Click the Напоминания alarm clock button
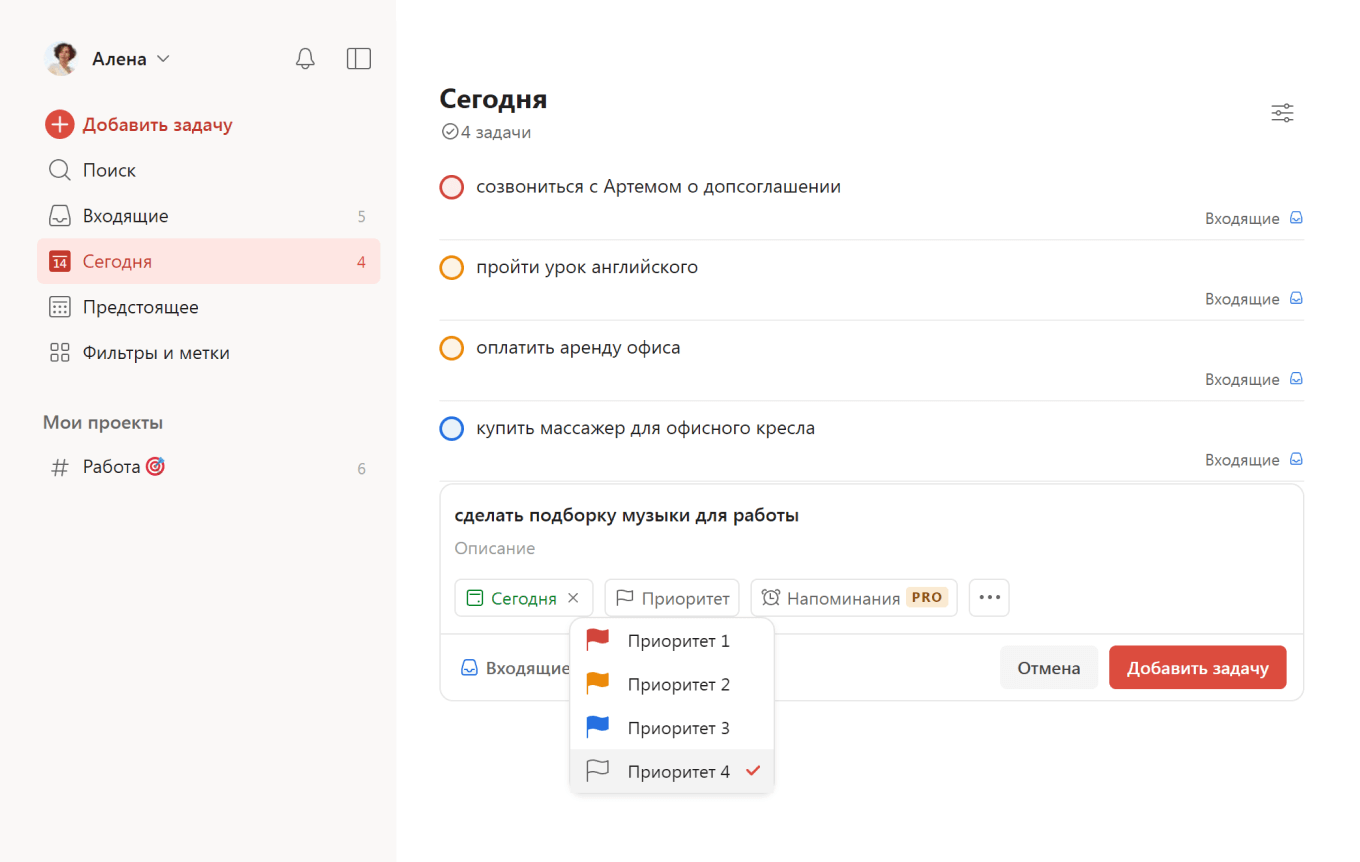 coord(854,597)
